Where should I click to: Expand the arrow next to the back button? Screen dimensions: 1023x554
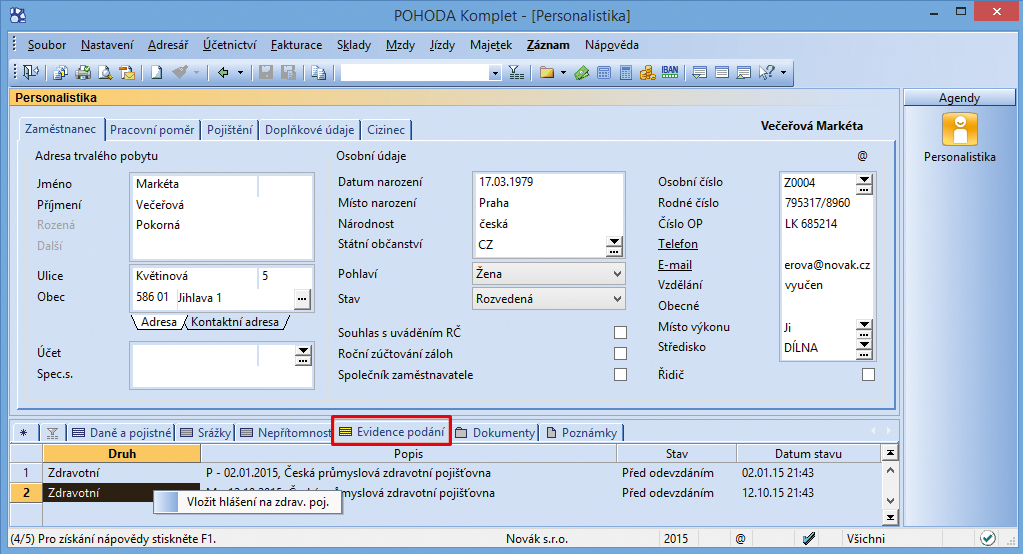tap(240, 72)
